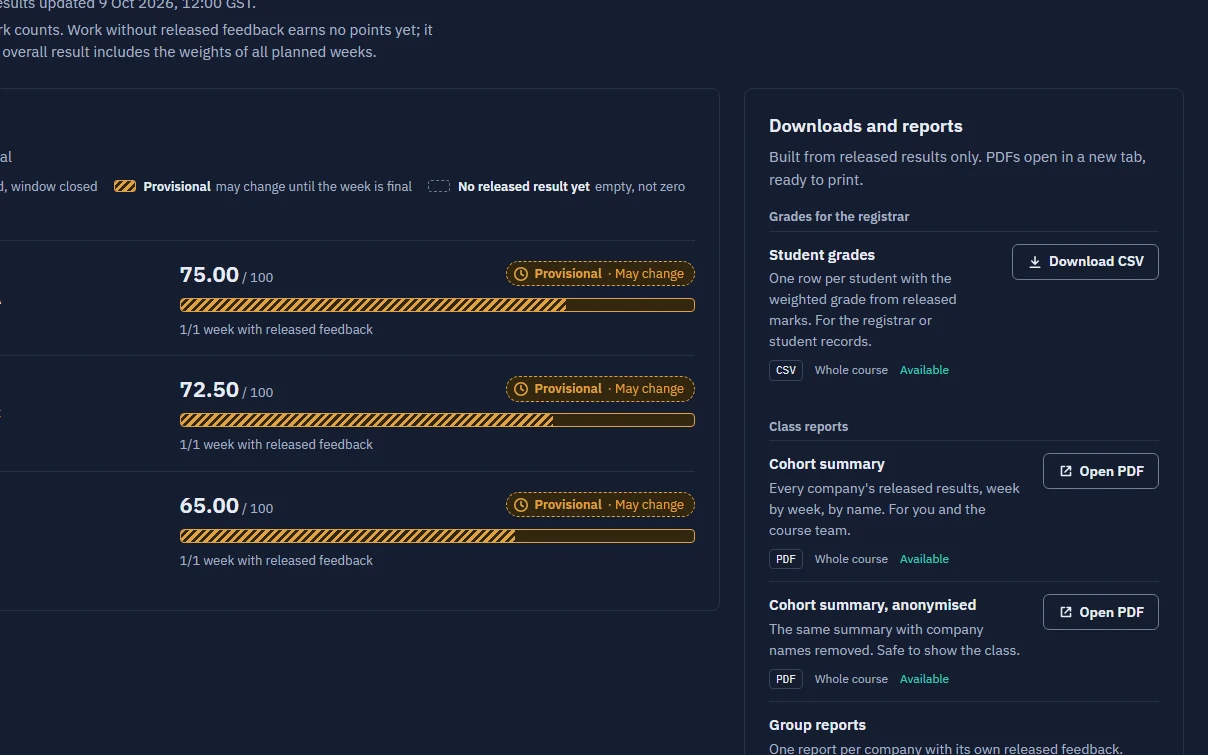Select the Group reports heading
The image size is (1208, 755).
(x=817, y=725)
